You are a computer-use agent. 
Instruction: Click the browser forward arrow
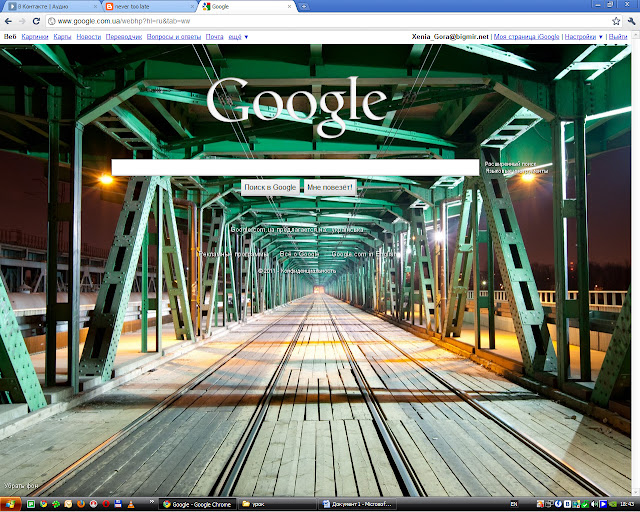22,21
